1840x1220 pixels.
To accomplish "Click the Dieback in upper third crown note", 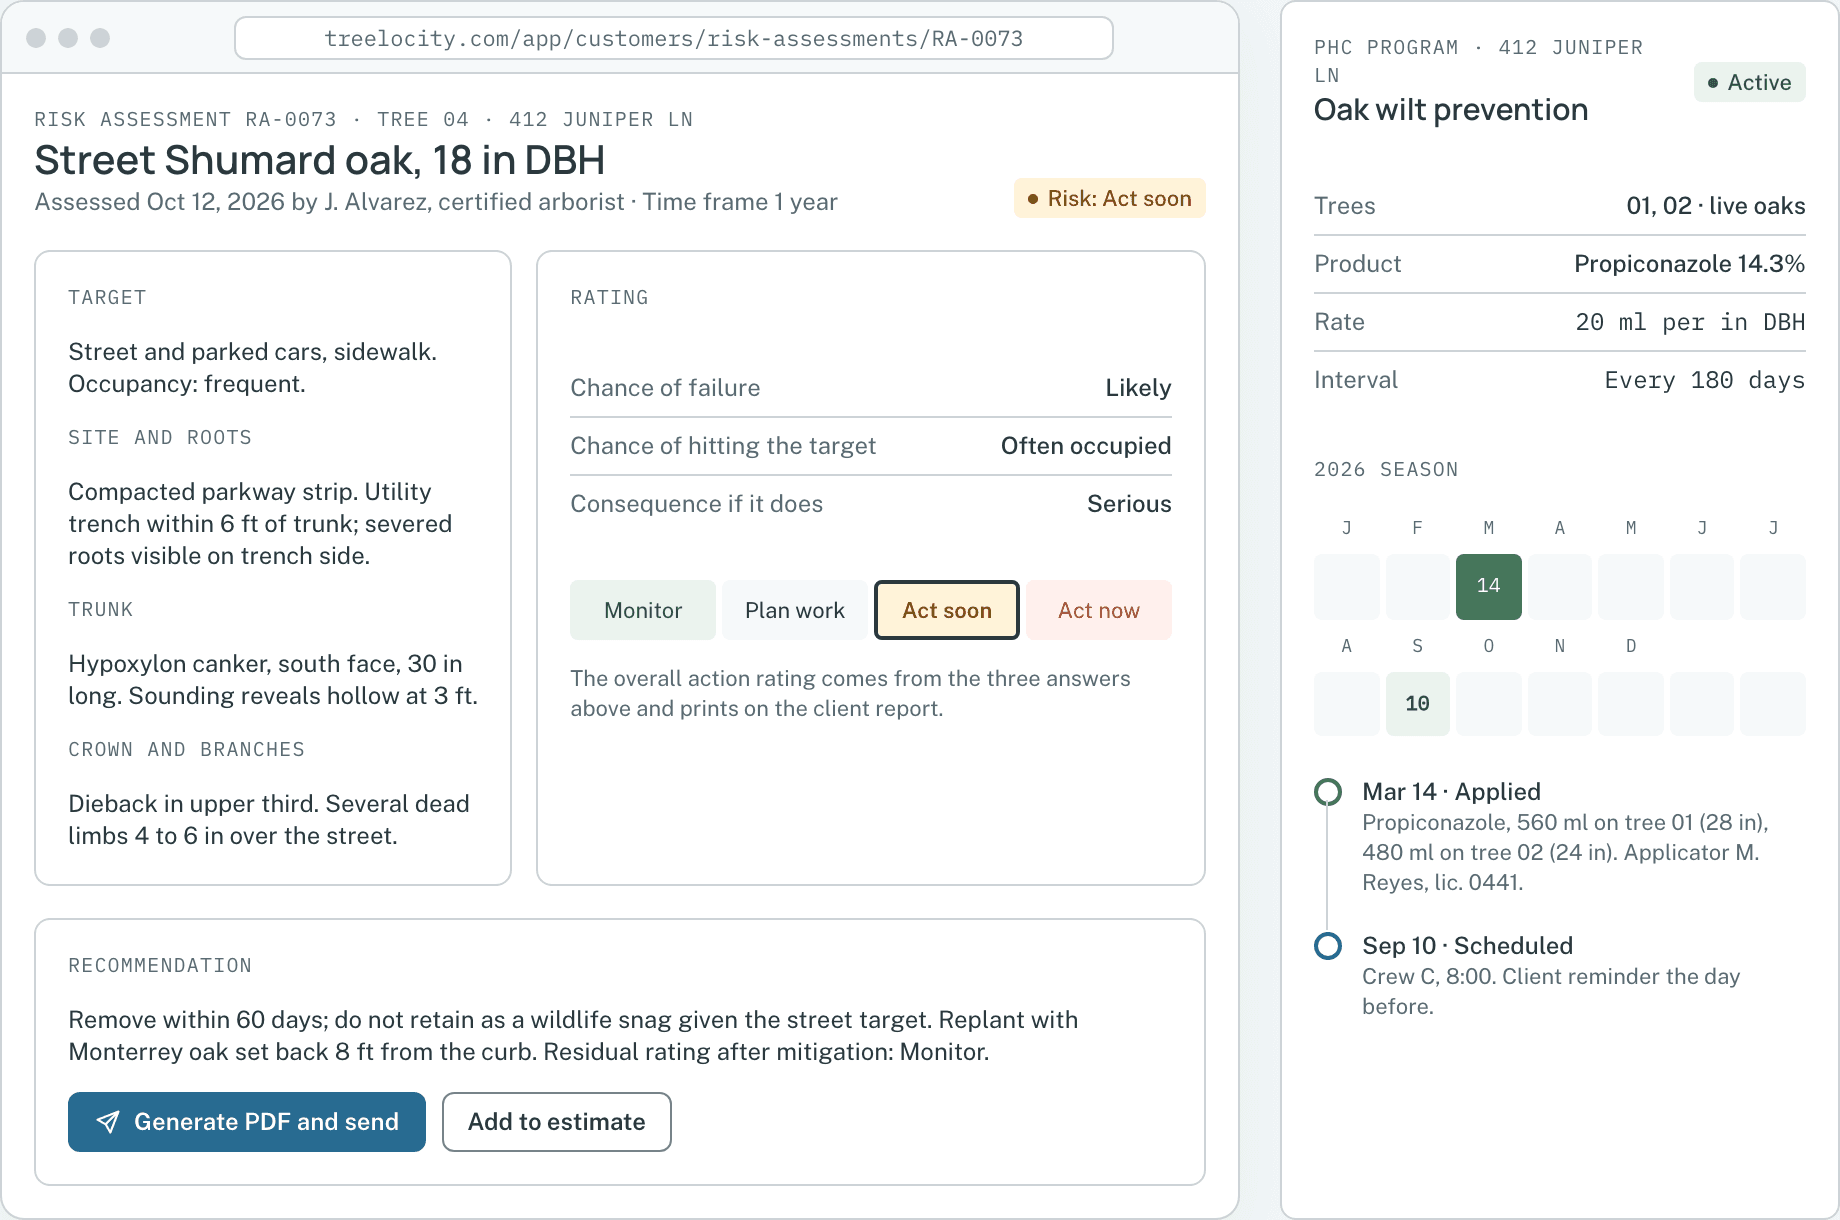I will pyautogui.click(x=269, y=820).
